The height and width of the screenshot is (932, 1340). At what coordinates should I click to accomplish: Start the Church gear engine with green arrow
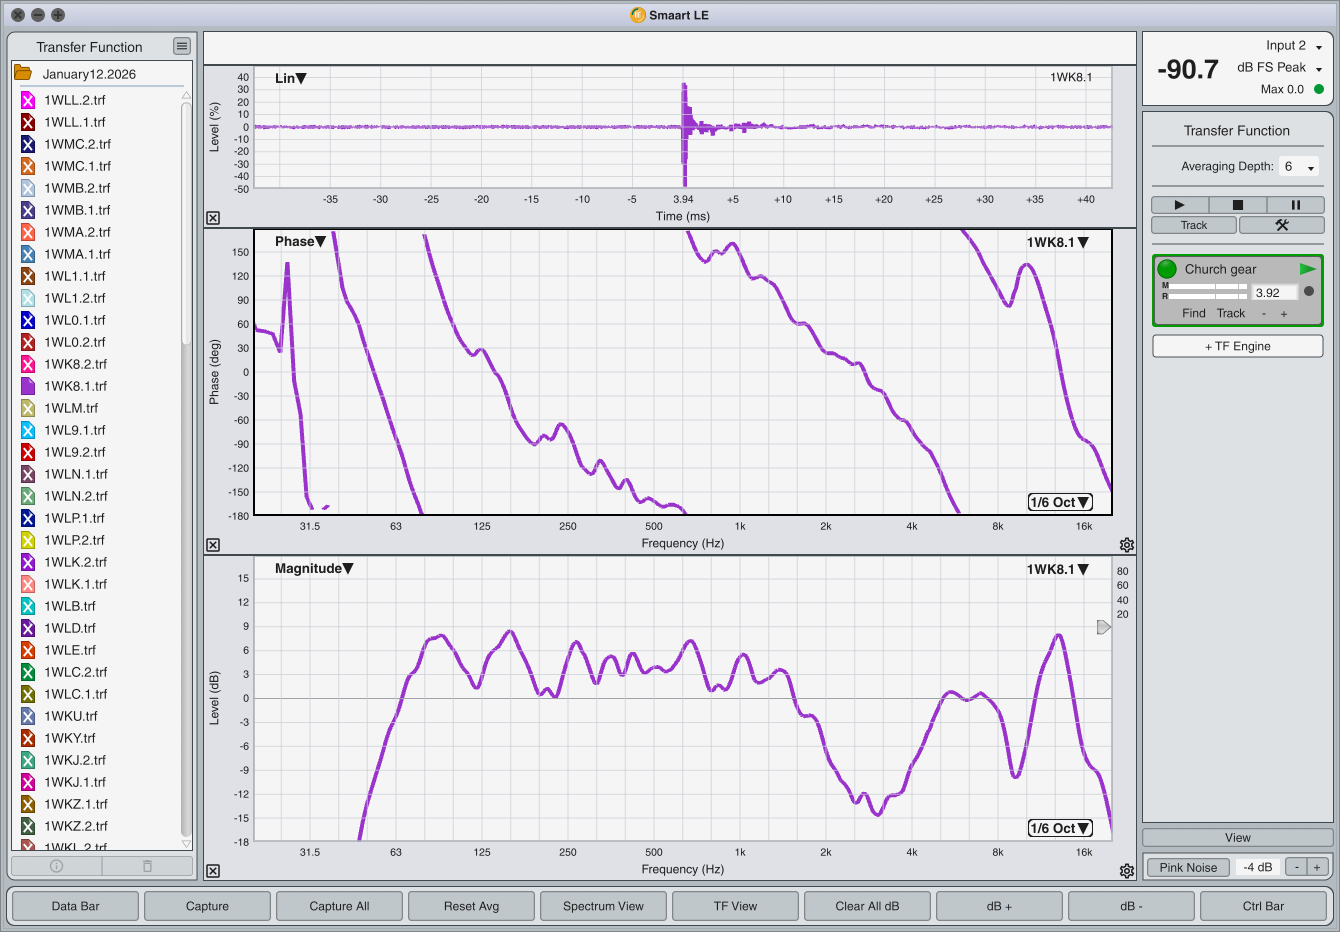click(1307, 269)
